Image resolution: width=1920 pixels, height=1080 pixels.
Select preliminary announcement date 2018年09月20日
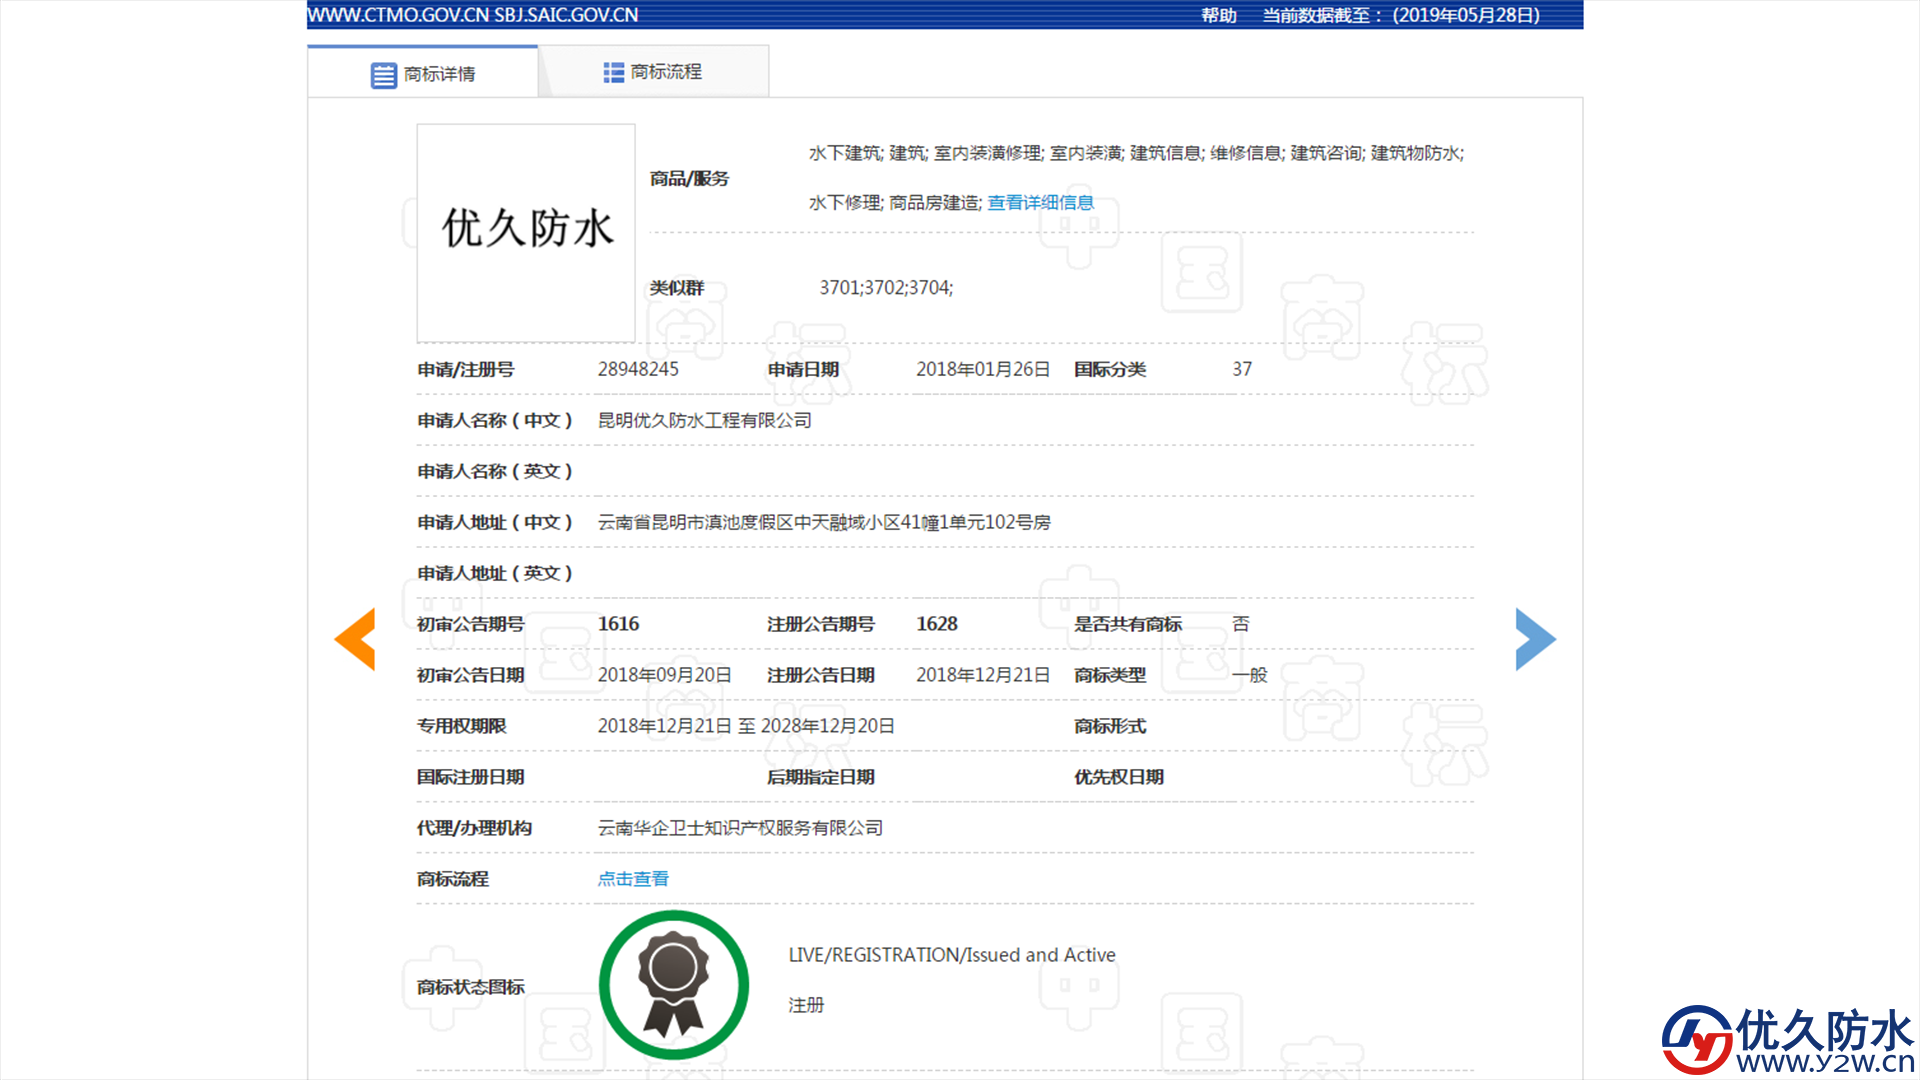(x=665, y=675)
